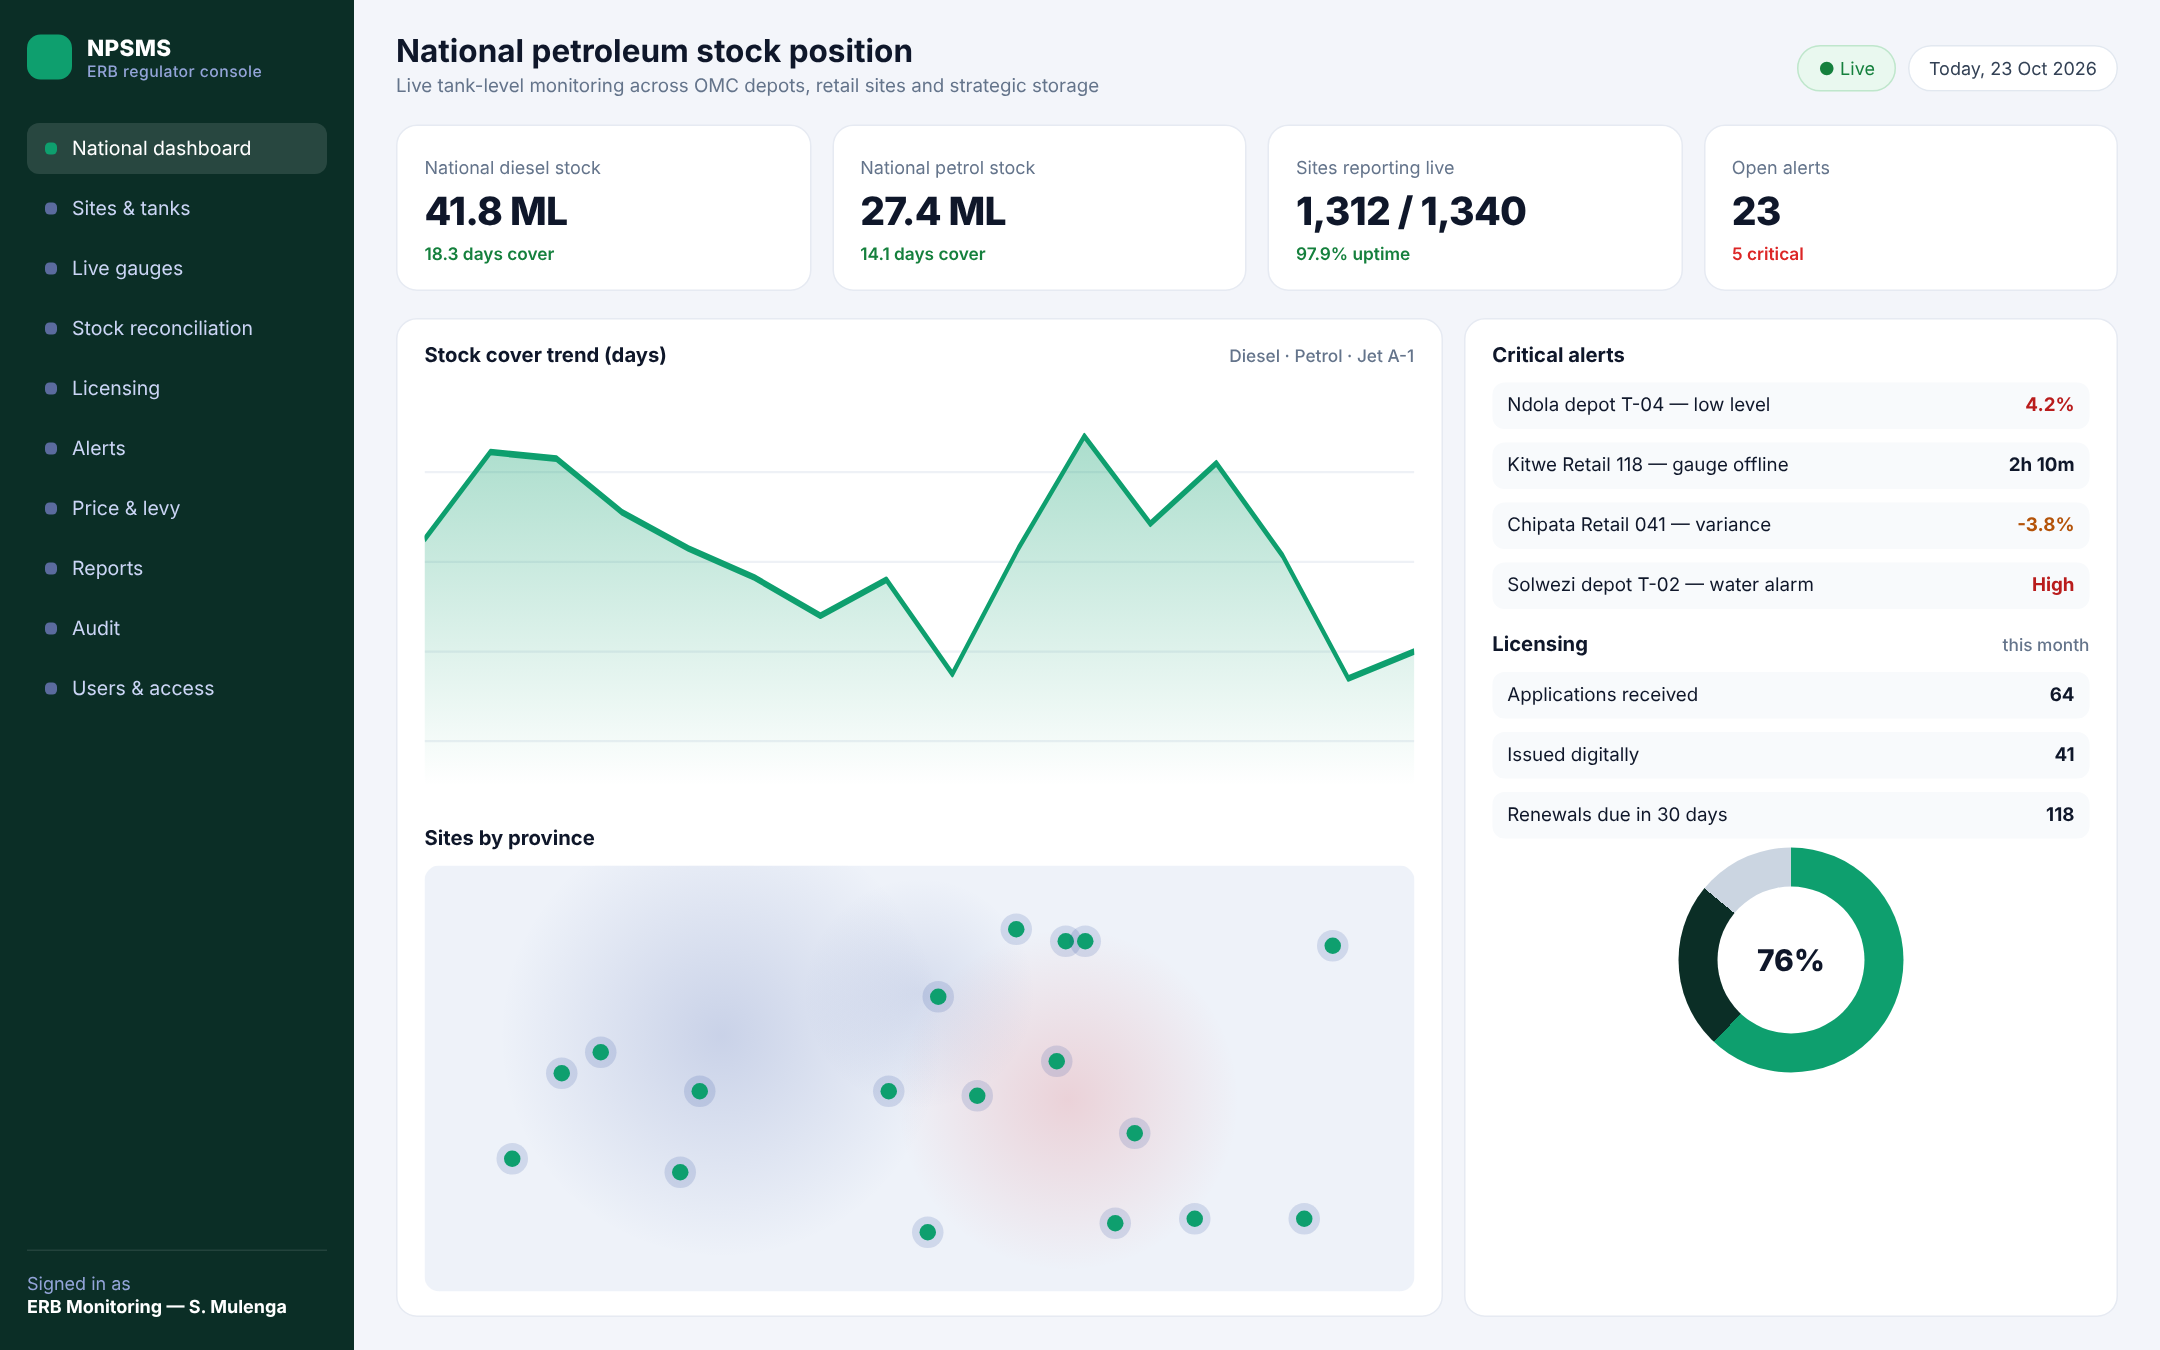Click 'Signed in as ERB Monitoring — S. Mulenga'
The height and width of the screenshot is (1350, 2160).
(157, 1295)
